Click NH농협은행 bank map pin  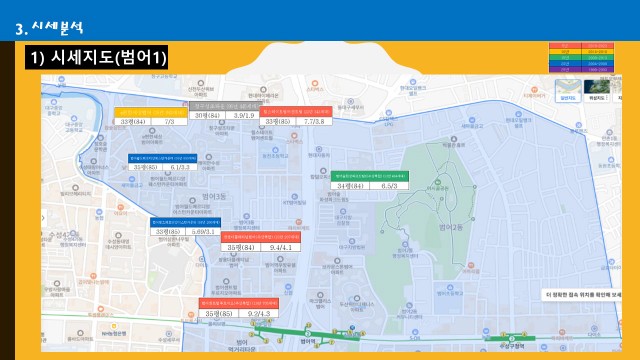114,327
